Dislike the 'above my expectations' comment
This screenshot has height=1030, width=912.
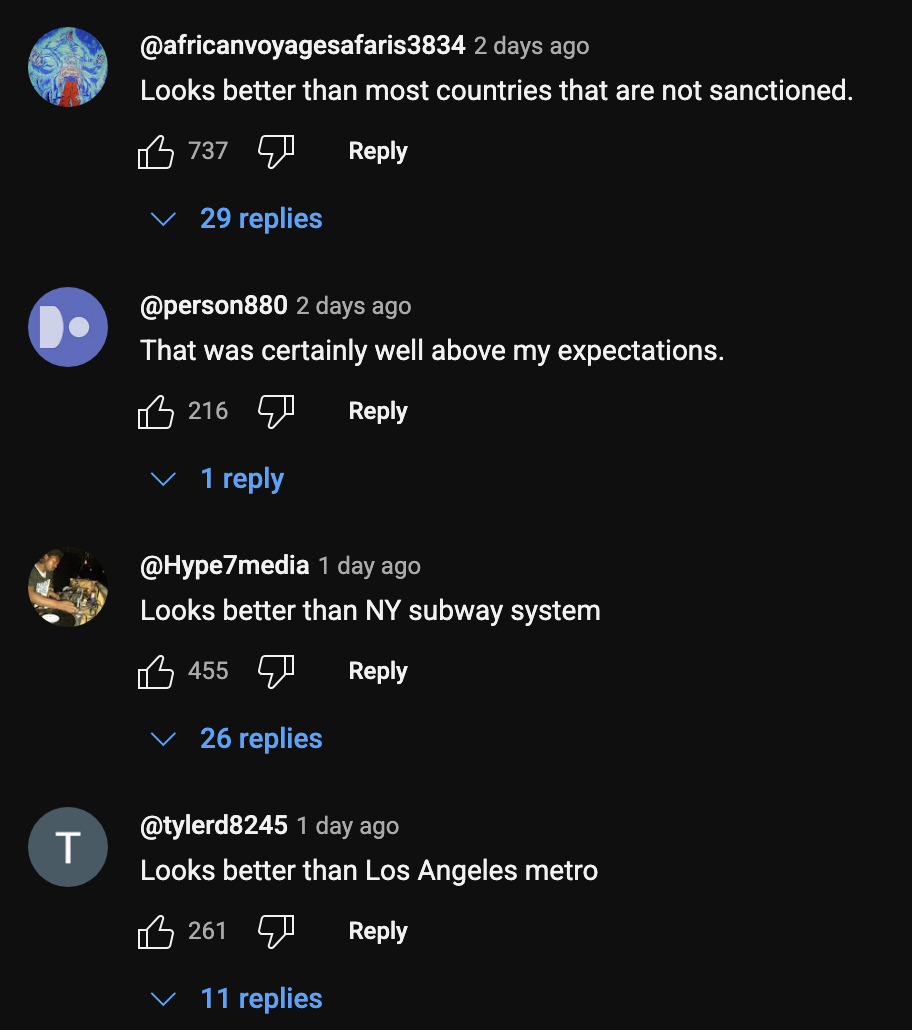pos(276,412)
